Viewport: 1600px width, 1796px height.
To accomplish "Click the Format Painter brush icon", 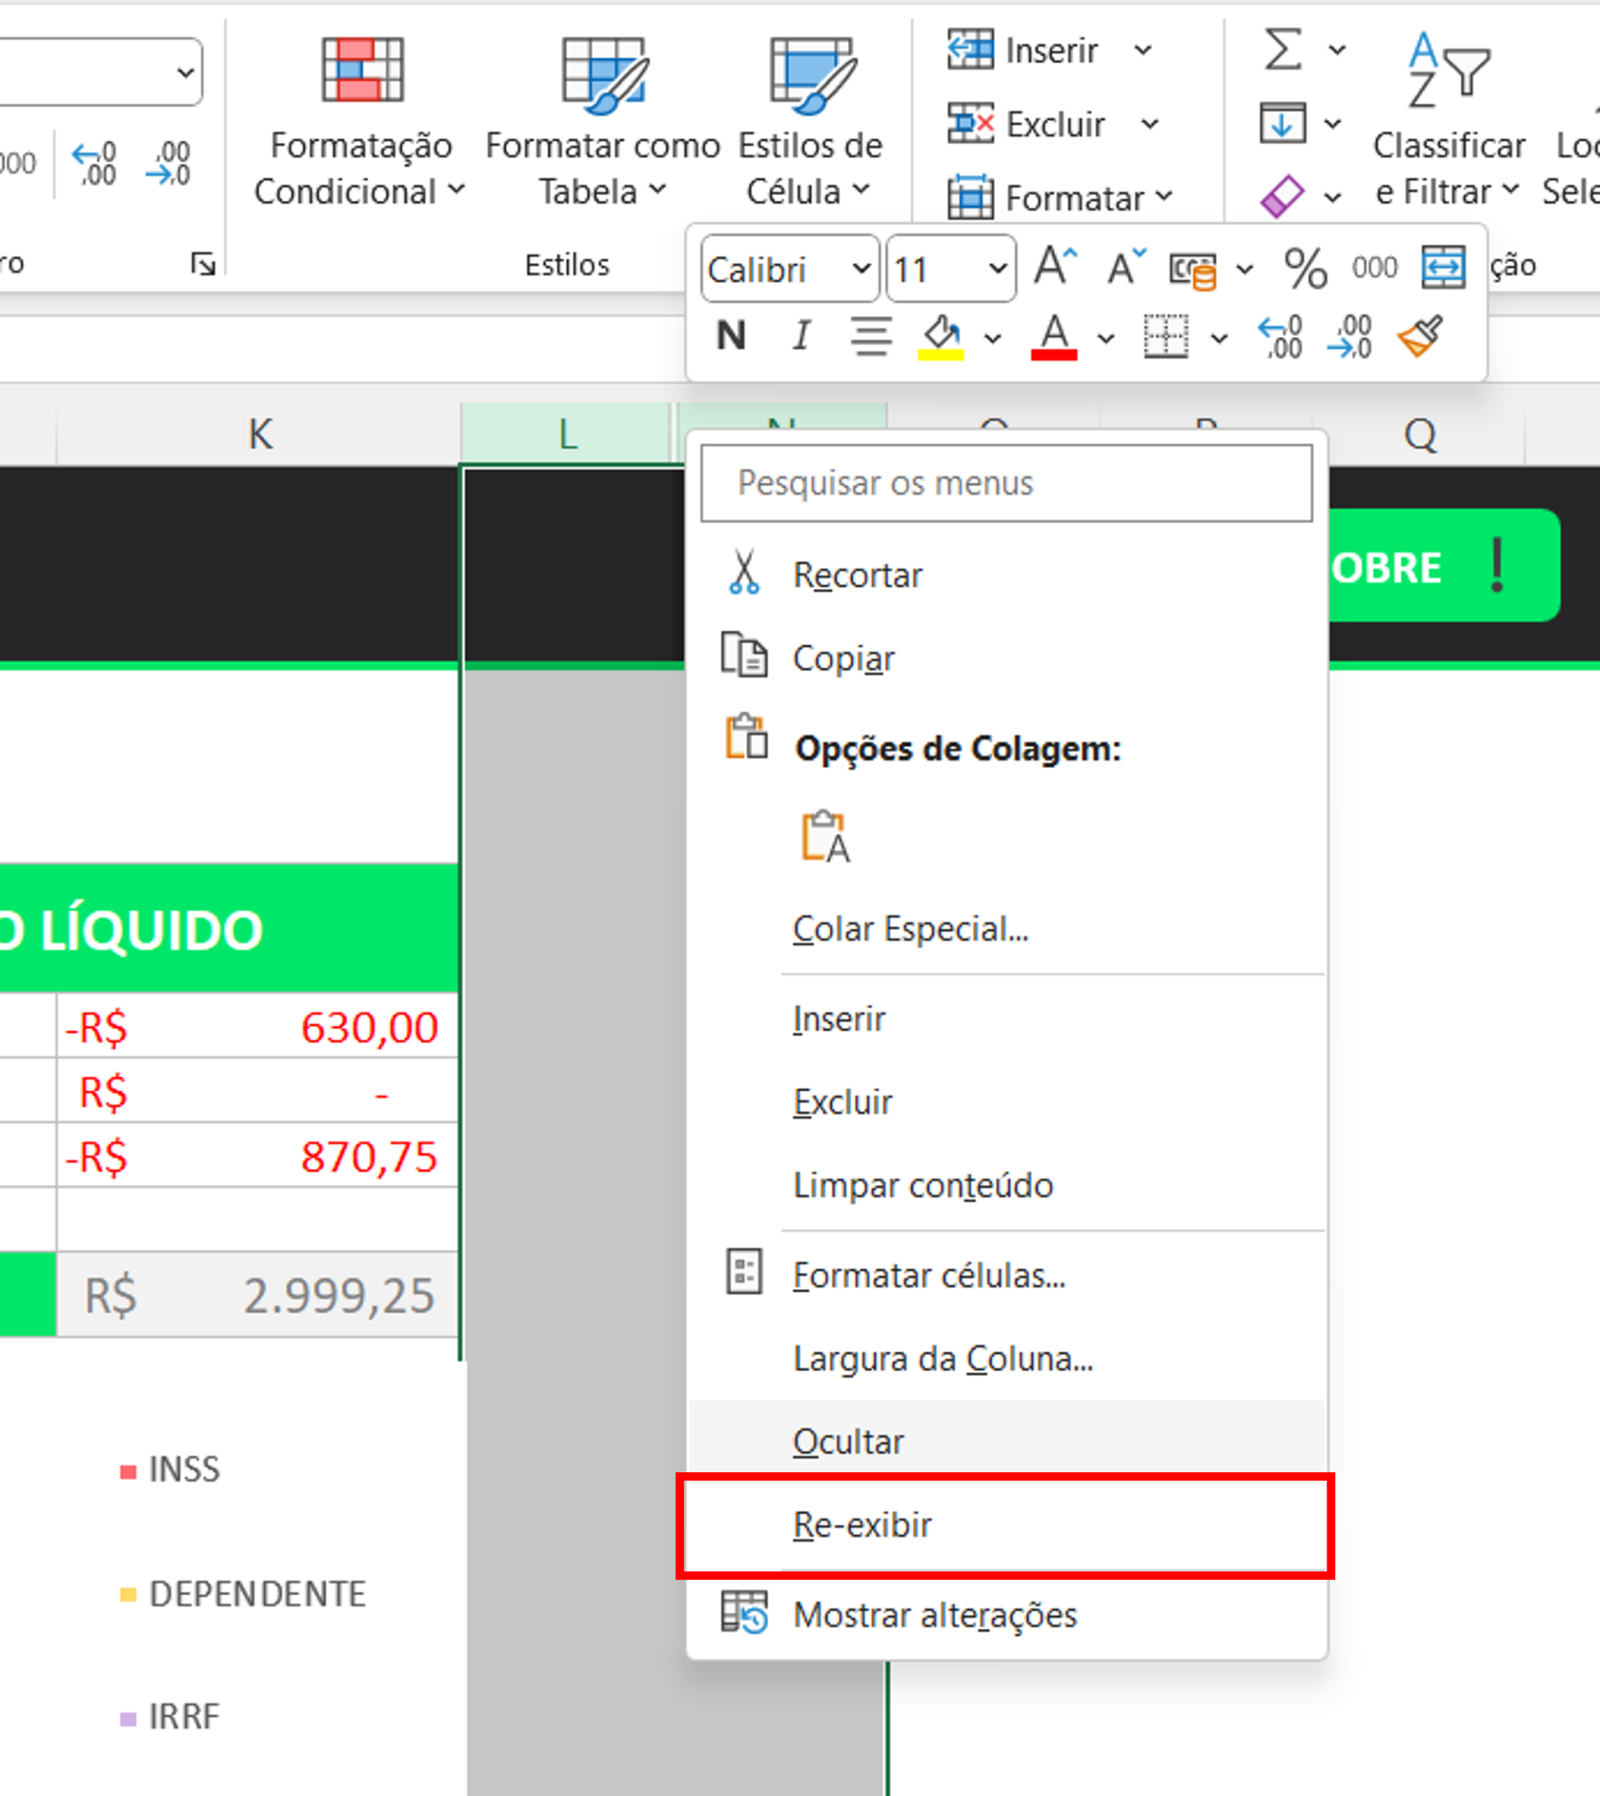I will click(x=1420, y=337).
